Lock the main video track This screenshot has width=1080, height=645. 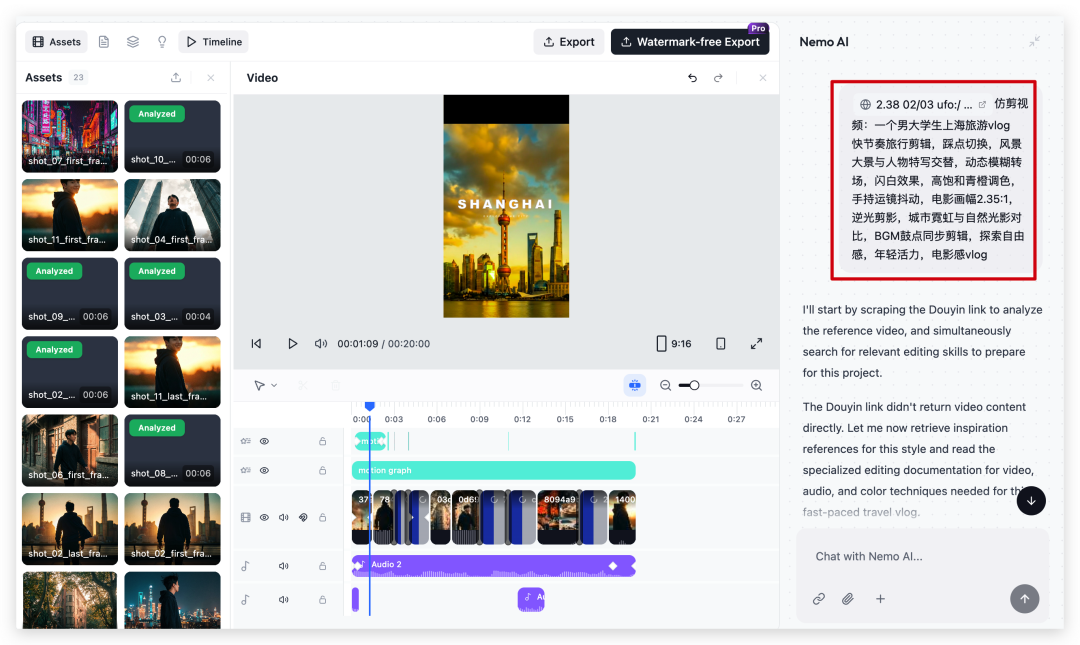[x=322, y=517]
